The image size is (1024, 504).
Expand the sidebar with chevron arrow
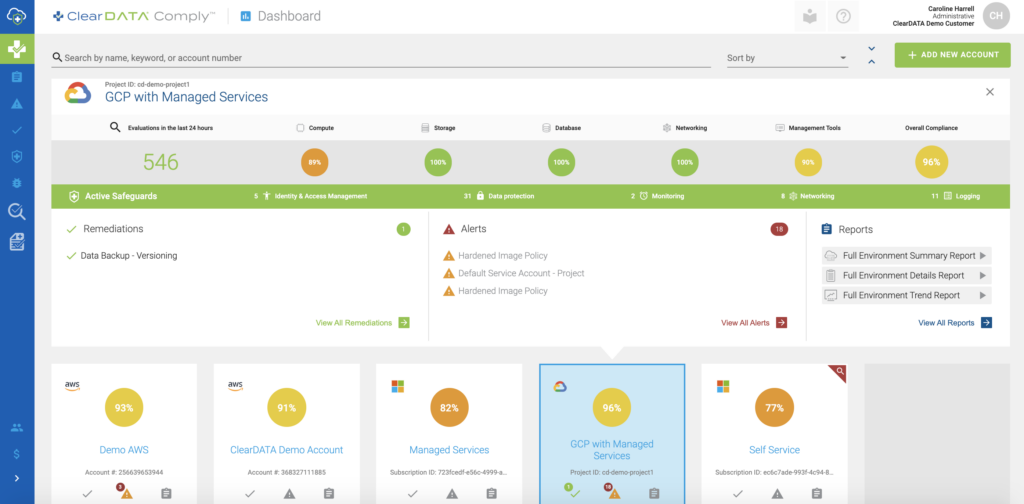click(17, 479)
